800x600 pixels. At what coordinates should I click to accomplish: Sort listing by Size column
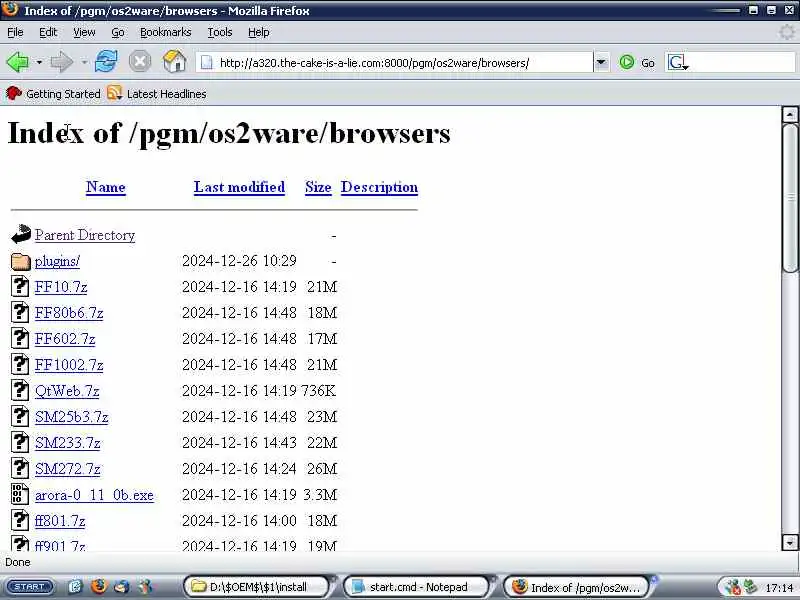pos(318,187)
